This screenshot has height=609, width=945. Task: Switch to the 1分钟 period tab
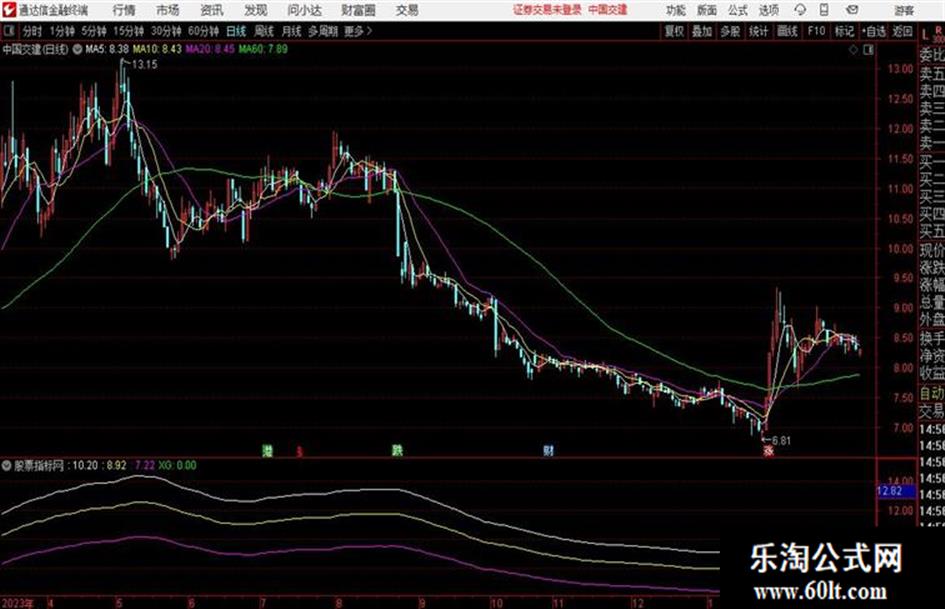tap(61, 31)
